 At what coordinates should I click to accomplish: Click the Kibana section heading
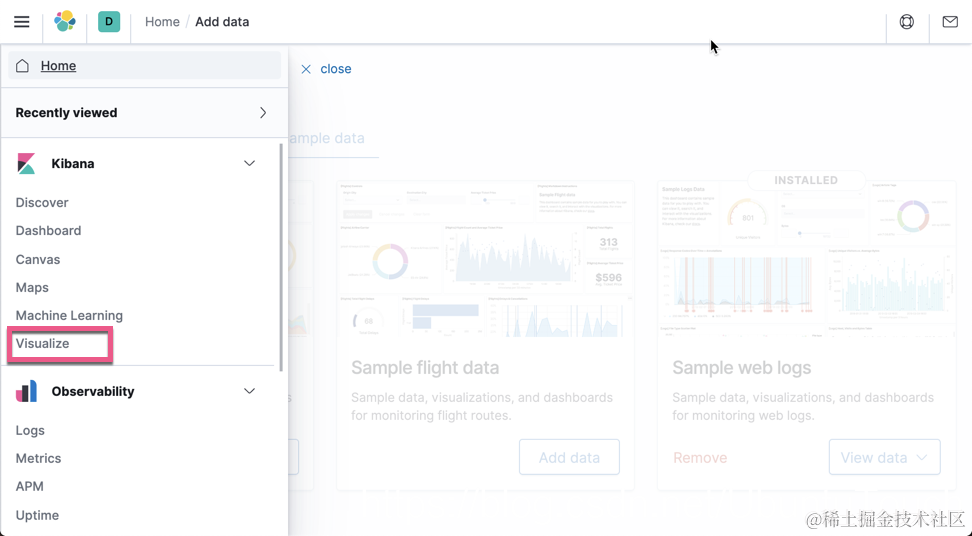(x=73, y=164)
